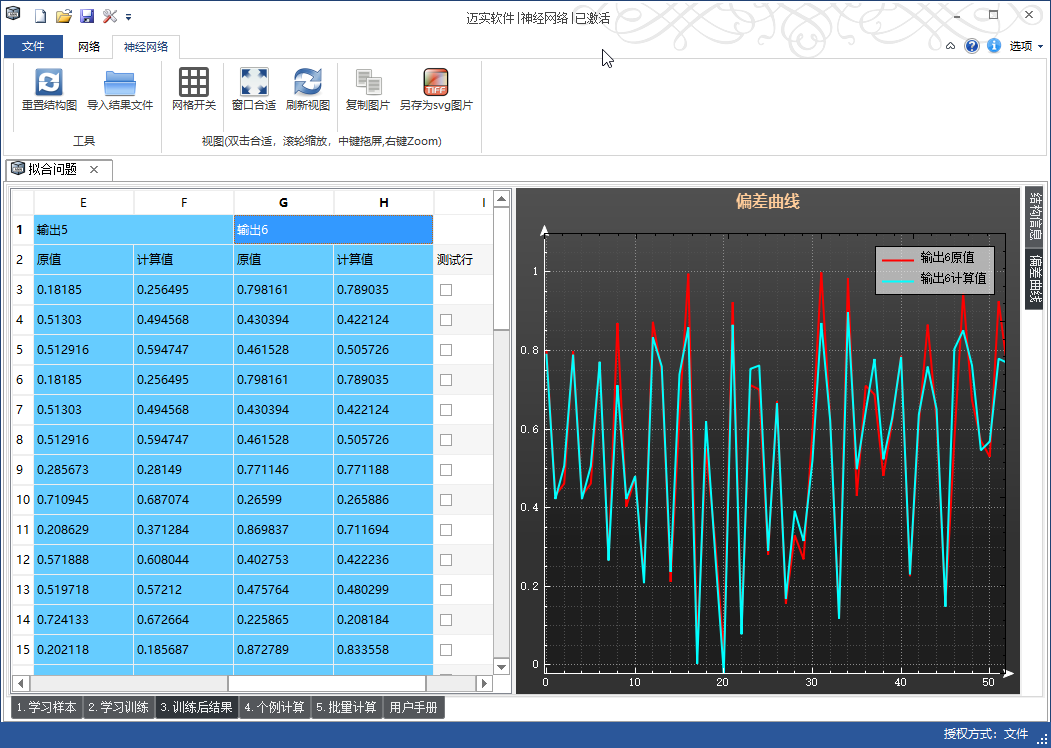The image size is (1051, 748).
Task: Open the 文件 file menu tab
Action: point(33,47)
